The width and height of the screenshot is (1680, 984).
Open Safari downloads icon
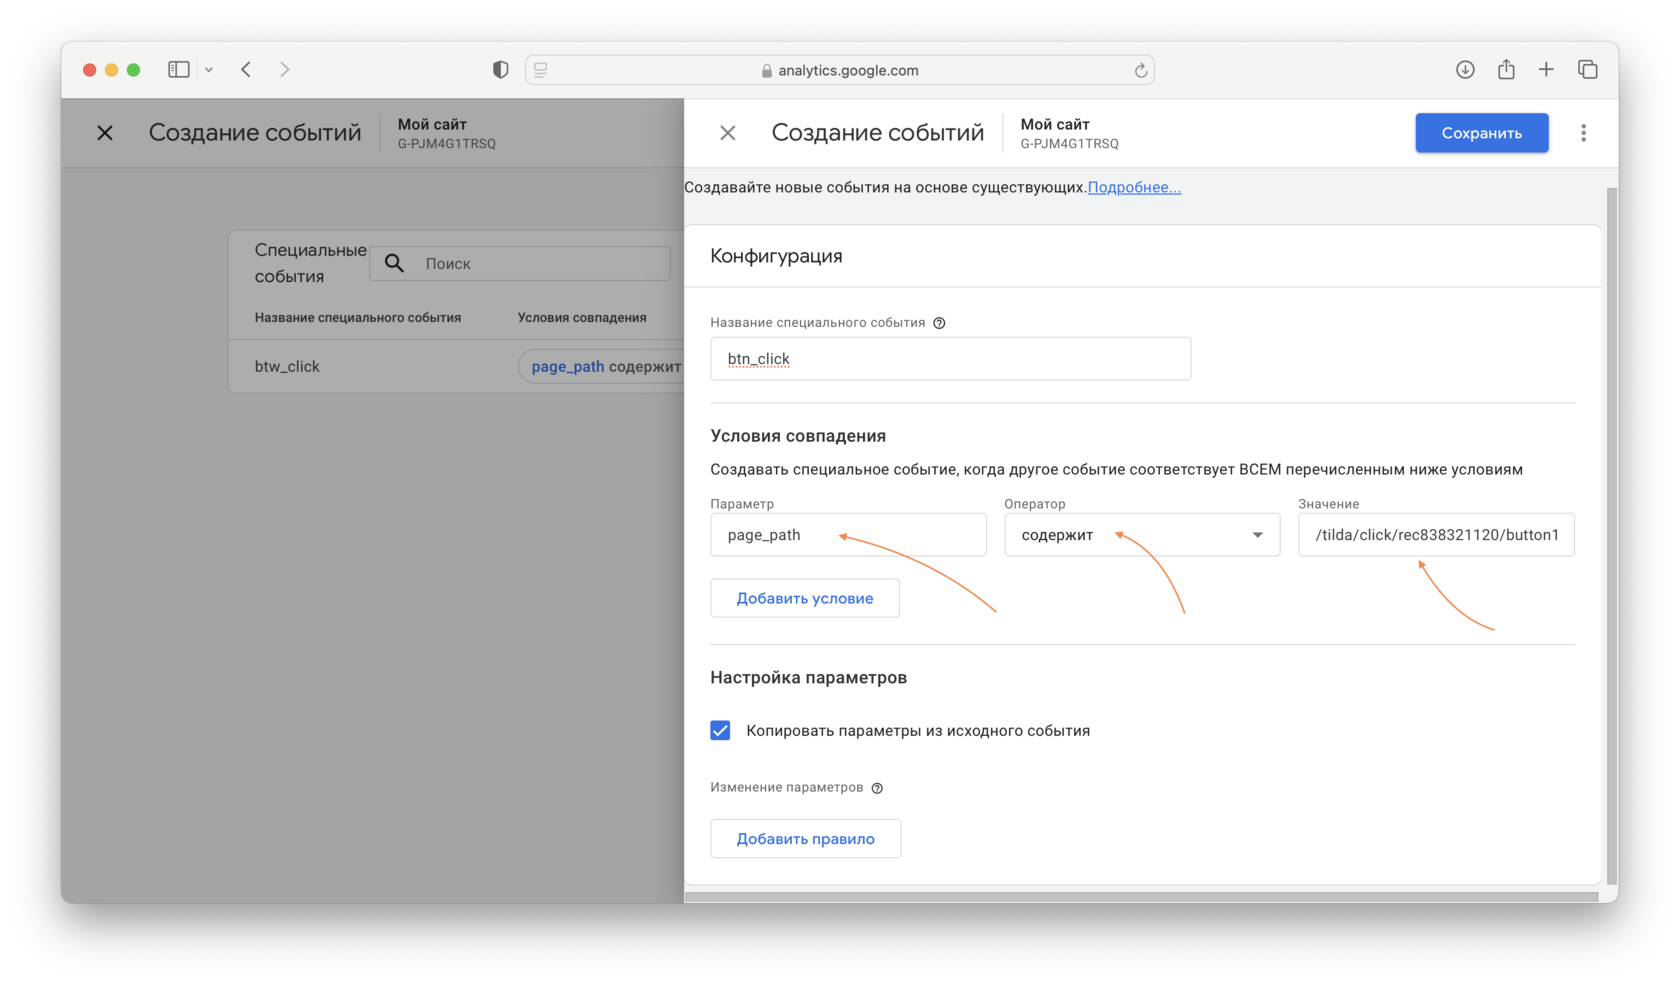(1465, 70)
